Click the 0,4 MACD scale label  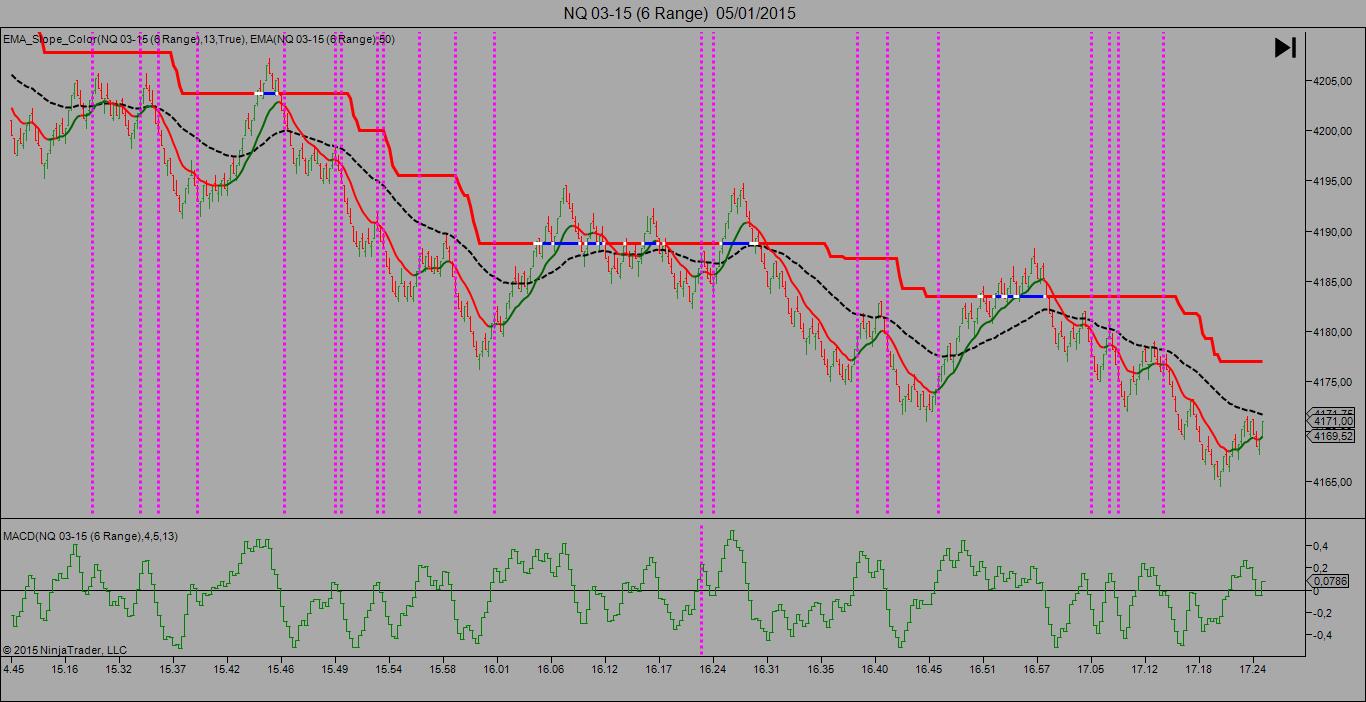point(1320,547)
